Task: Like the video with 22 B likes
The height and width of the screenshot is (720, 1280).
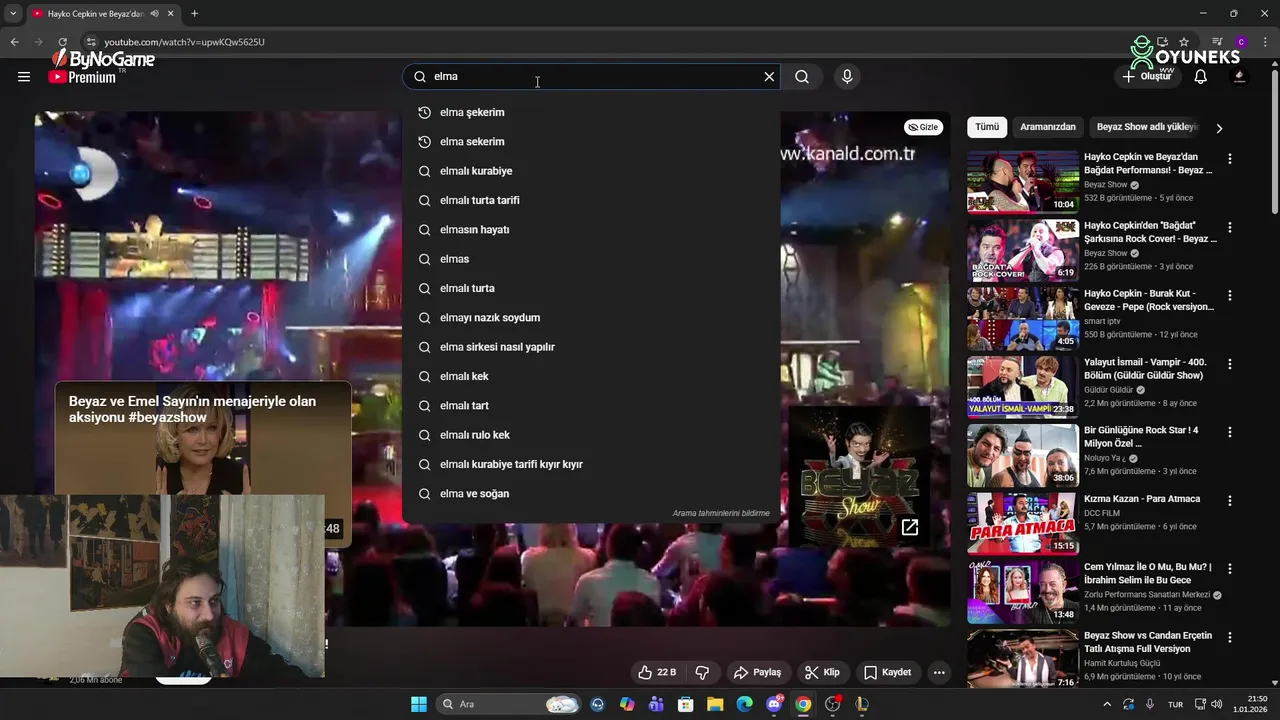Action: [658, 672]
